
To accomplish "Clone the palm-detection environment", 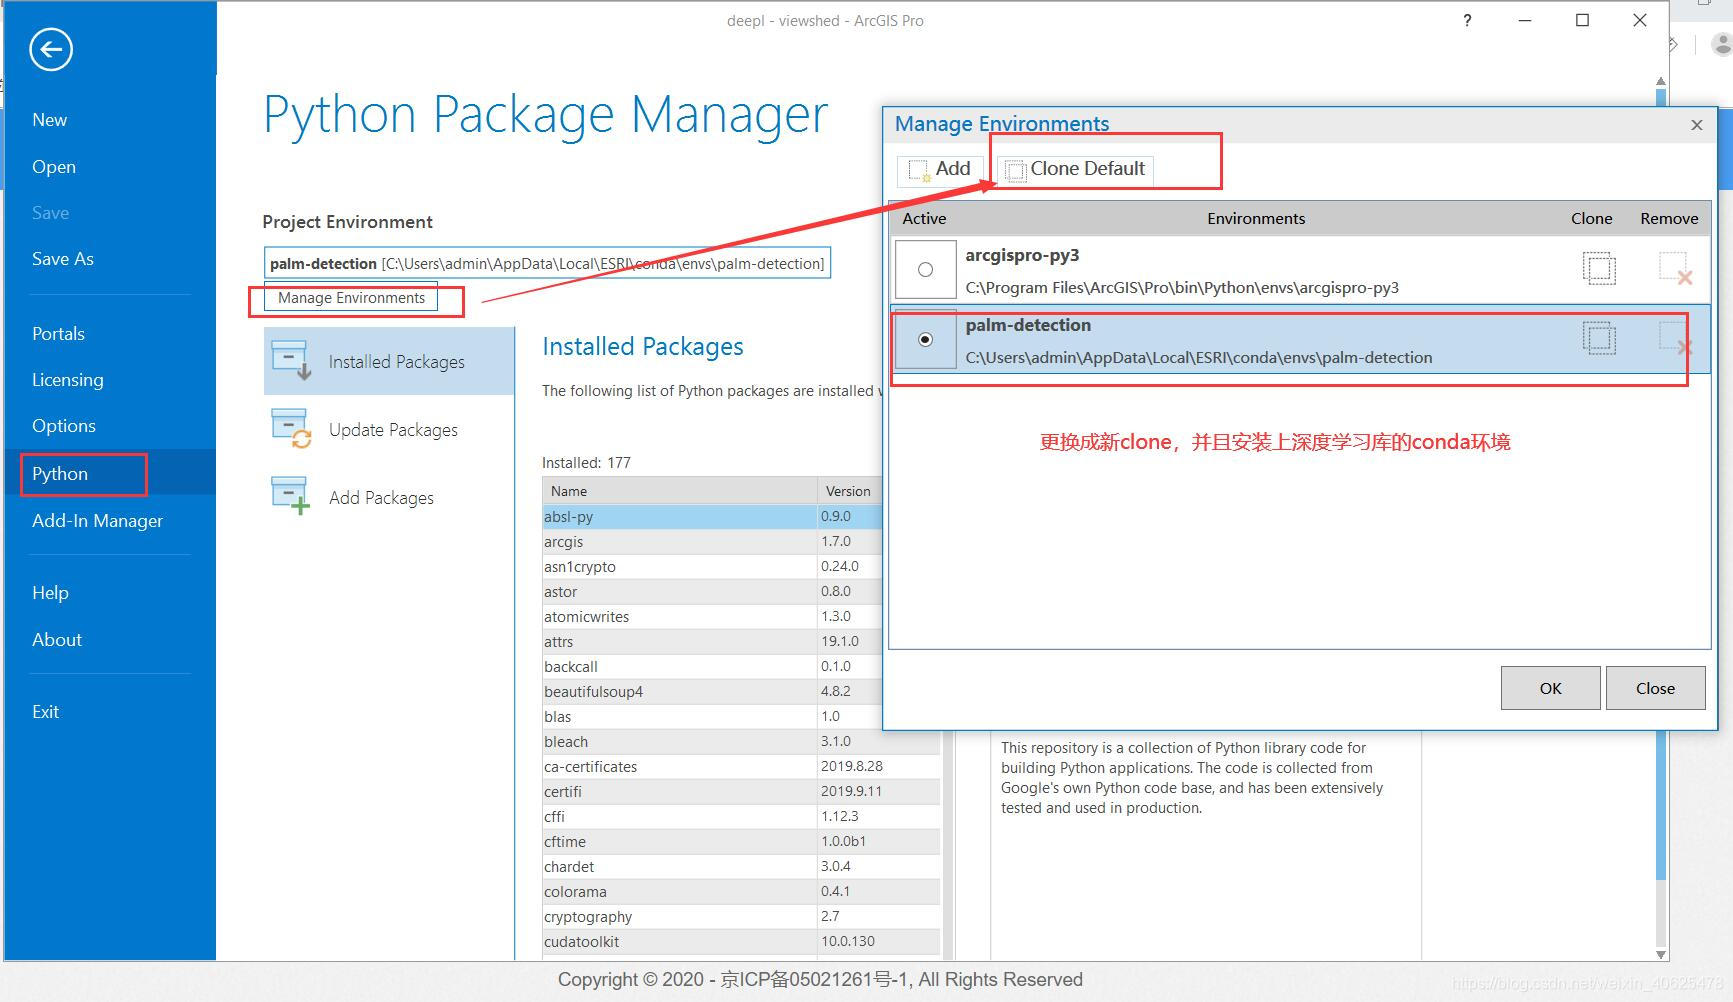I will (1599, 338).
